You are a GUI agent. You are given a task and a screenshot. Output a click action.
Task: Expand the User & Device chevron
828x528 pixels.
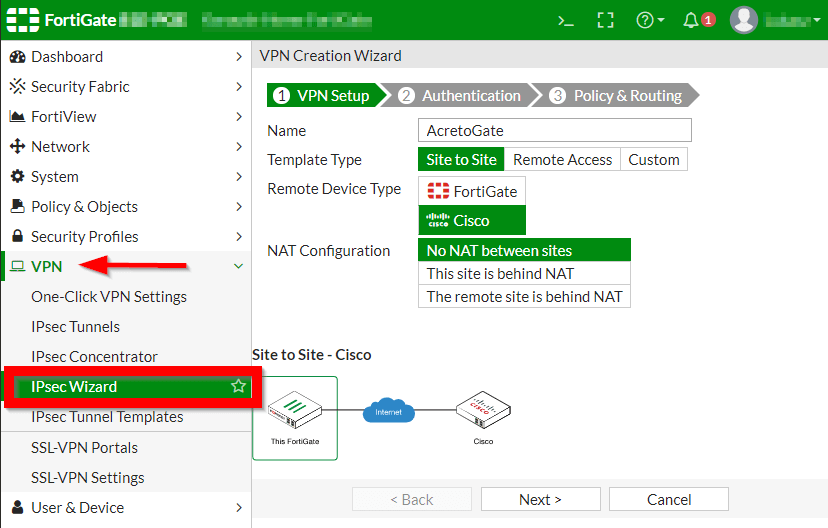pyautogui.click(x=239, y=507)
